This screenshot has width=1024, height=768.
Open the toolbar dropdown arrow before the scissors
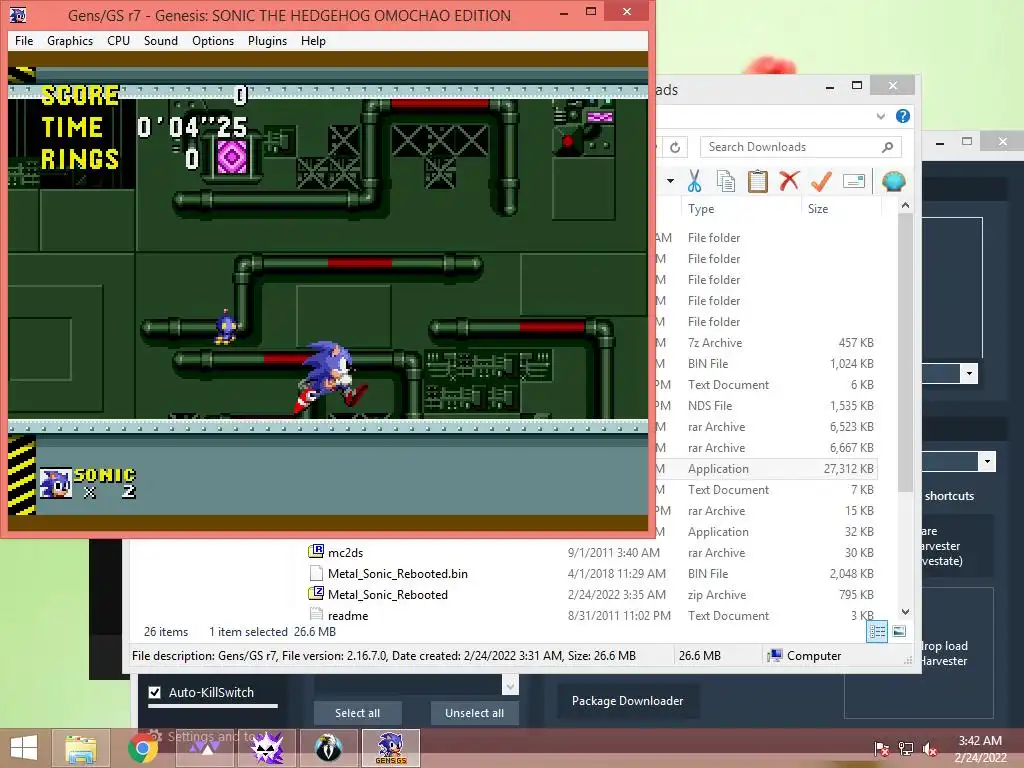(671, 181)
